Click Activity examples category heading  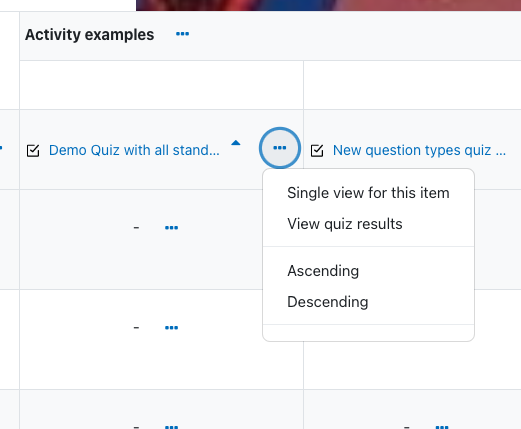89,35
